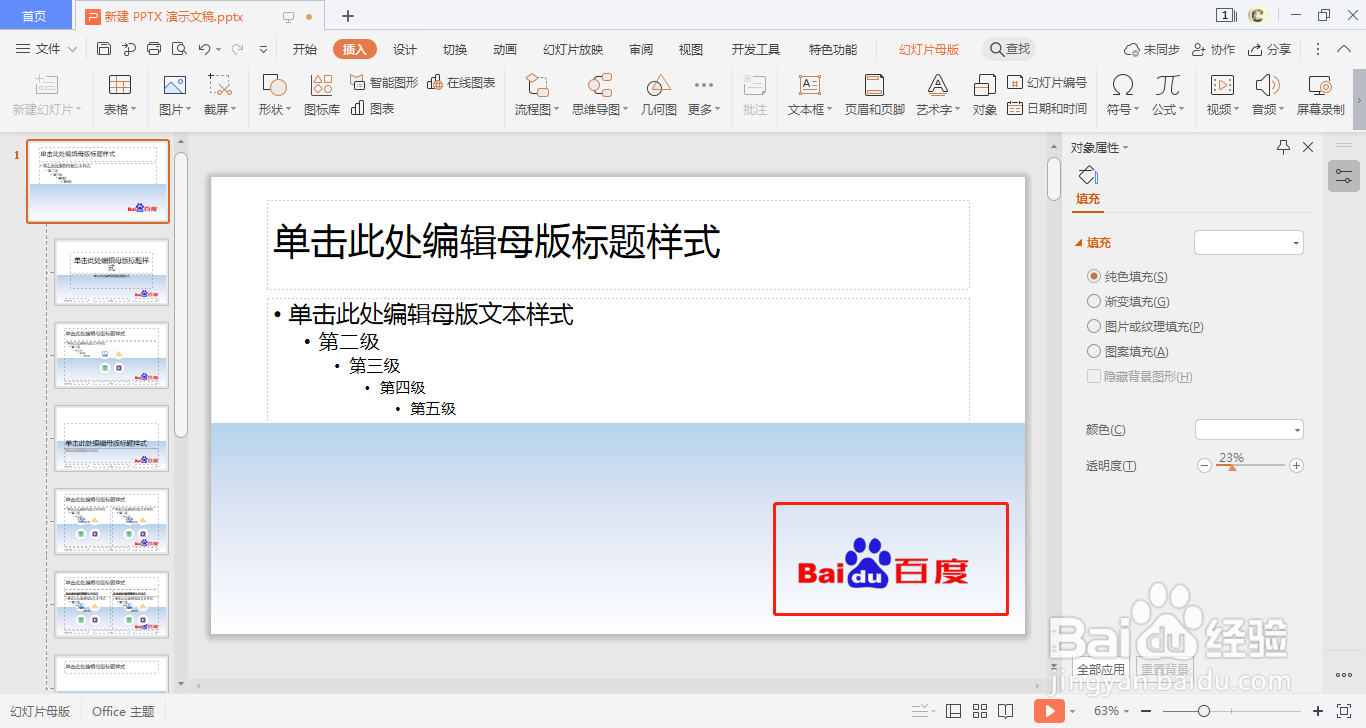Open the fill preset dropdown beside 填充
This screenshot has width=1366, height=728.
pyautogui.click(x=1249, y=242)
